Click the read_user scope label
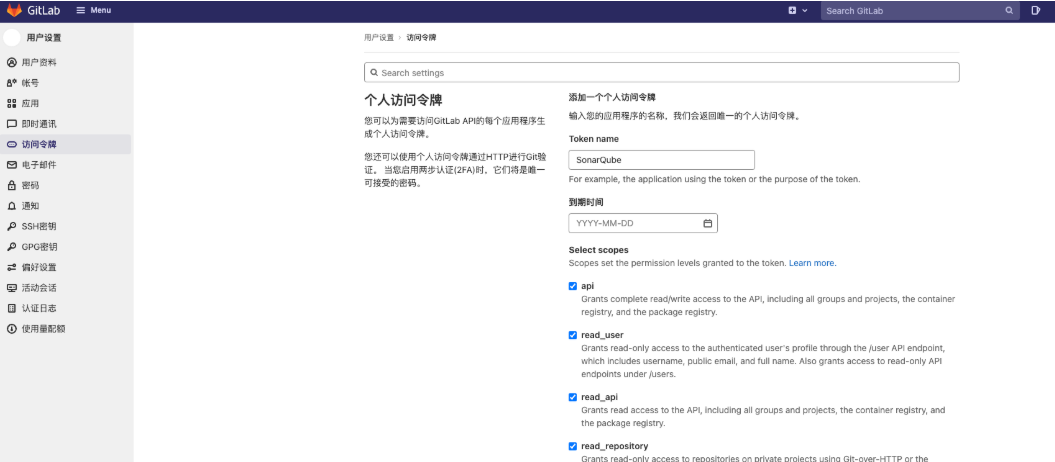This screenshot has width=1055, height=462. [x=602, y=335]
